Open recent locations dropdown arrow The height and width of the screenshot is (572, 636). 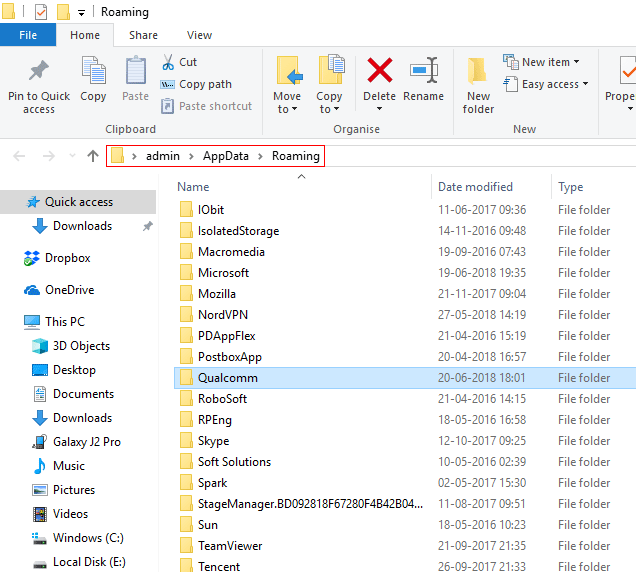(x=72, y=156)
